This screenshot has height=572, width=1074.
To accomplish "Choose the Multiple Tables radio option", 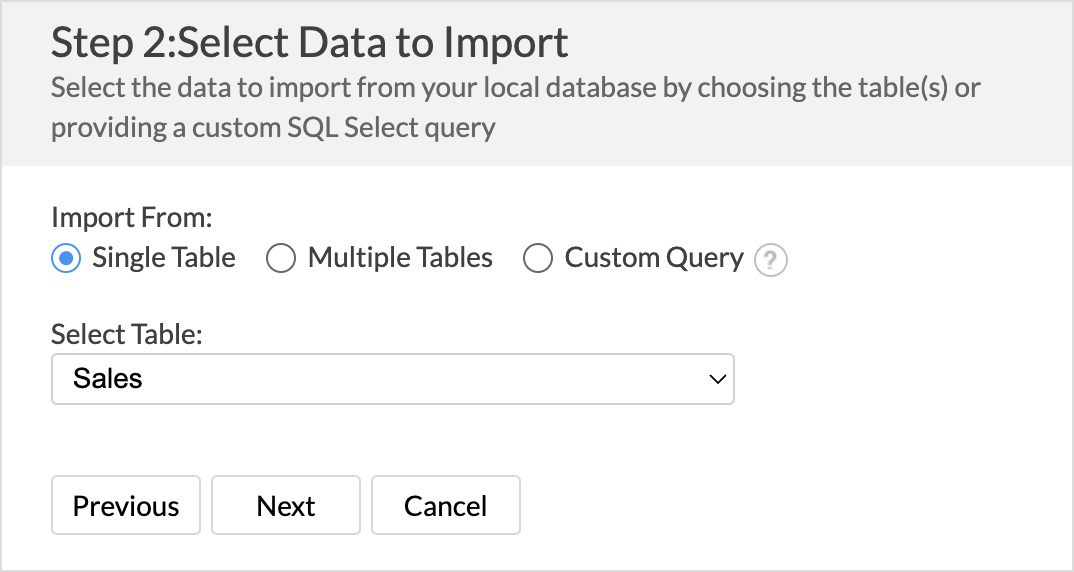I will coord(281,258).
